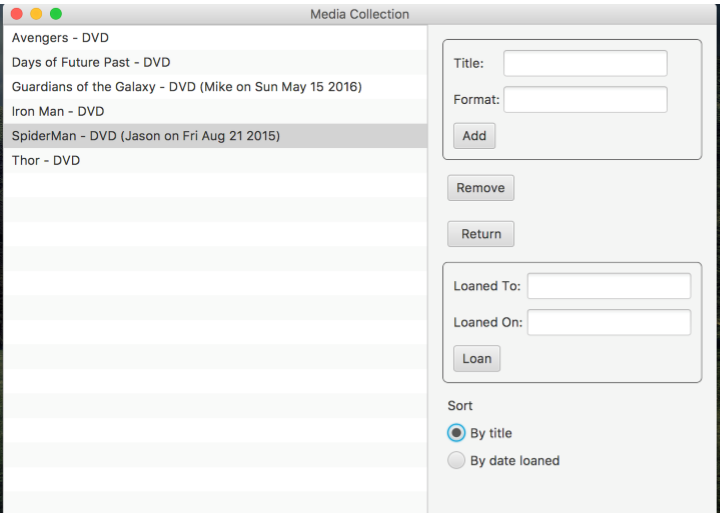This screenshot has width=720, height=515.
Task: Select the Iron Man - DVD entry
Action: pos(215,111)
